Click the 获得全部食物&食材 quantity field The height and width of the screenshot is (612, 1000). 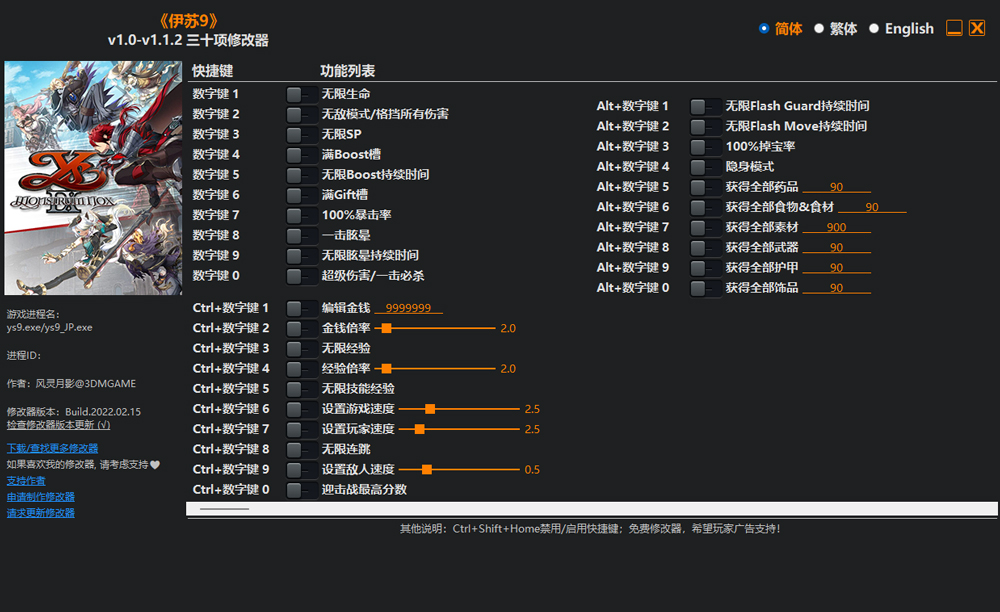872,207
